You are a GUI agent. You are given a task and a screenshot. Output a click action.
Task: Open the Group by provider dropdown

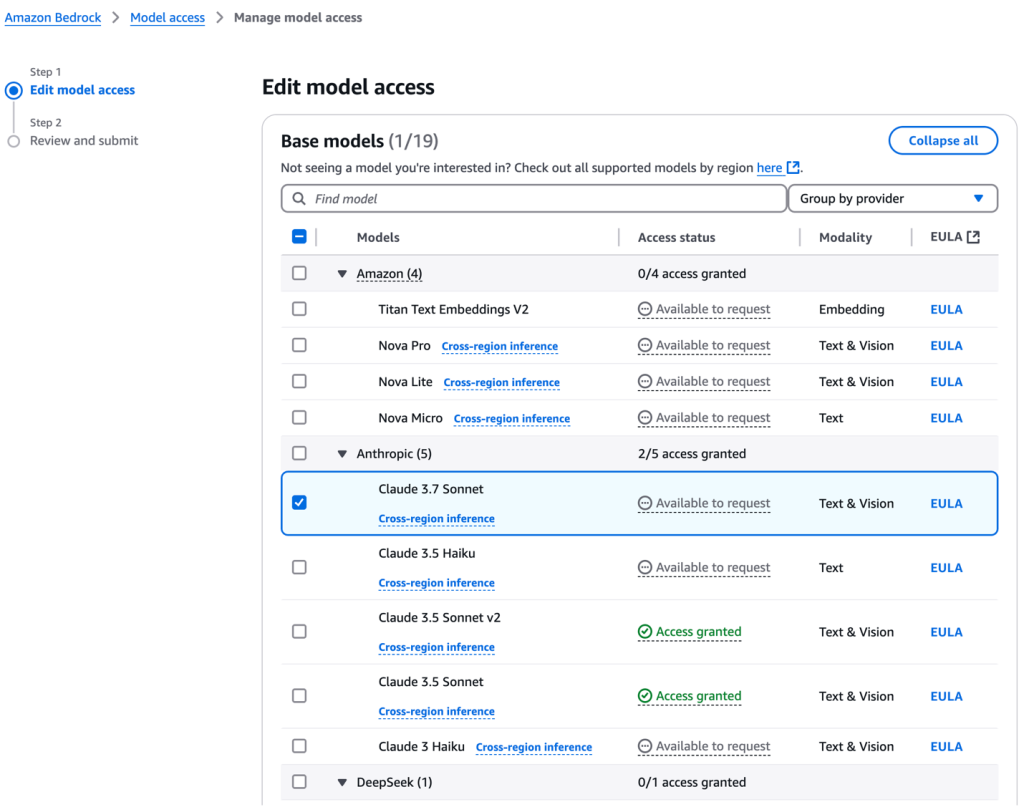pos(893,198)
